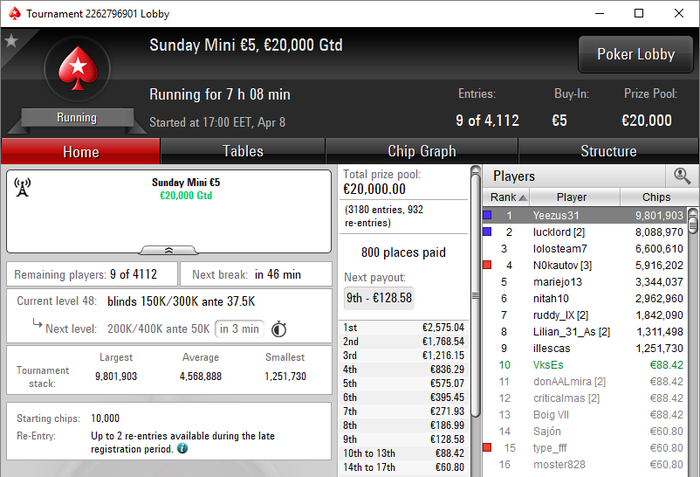The width and height of the screenshot is (700, 477).
Task: Click Remaining players 9 of 4112 box
Action: pos(92,274)
